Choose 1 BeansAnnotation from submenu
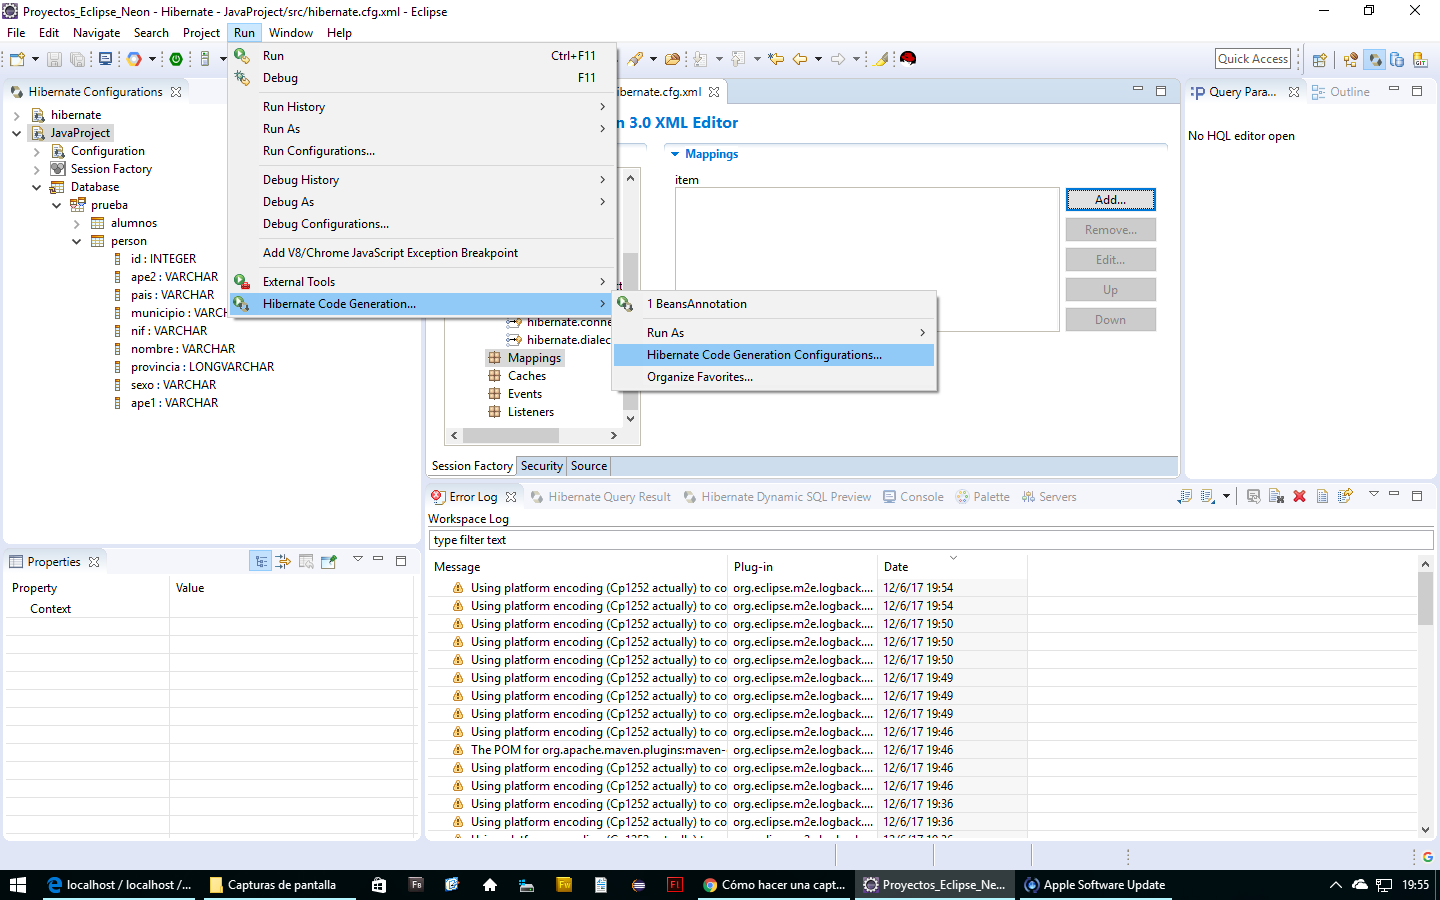Image resolution: width=1440 pixels, height=900 pixels. [773, 304]
